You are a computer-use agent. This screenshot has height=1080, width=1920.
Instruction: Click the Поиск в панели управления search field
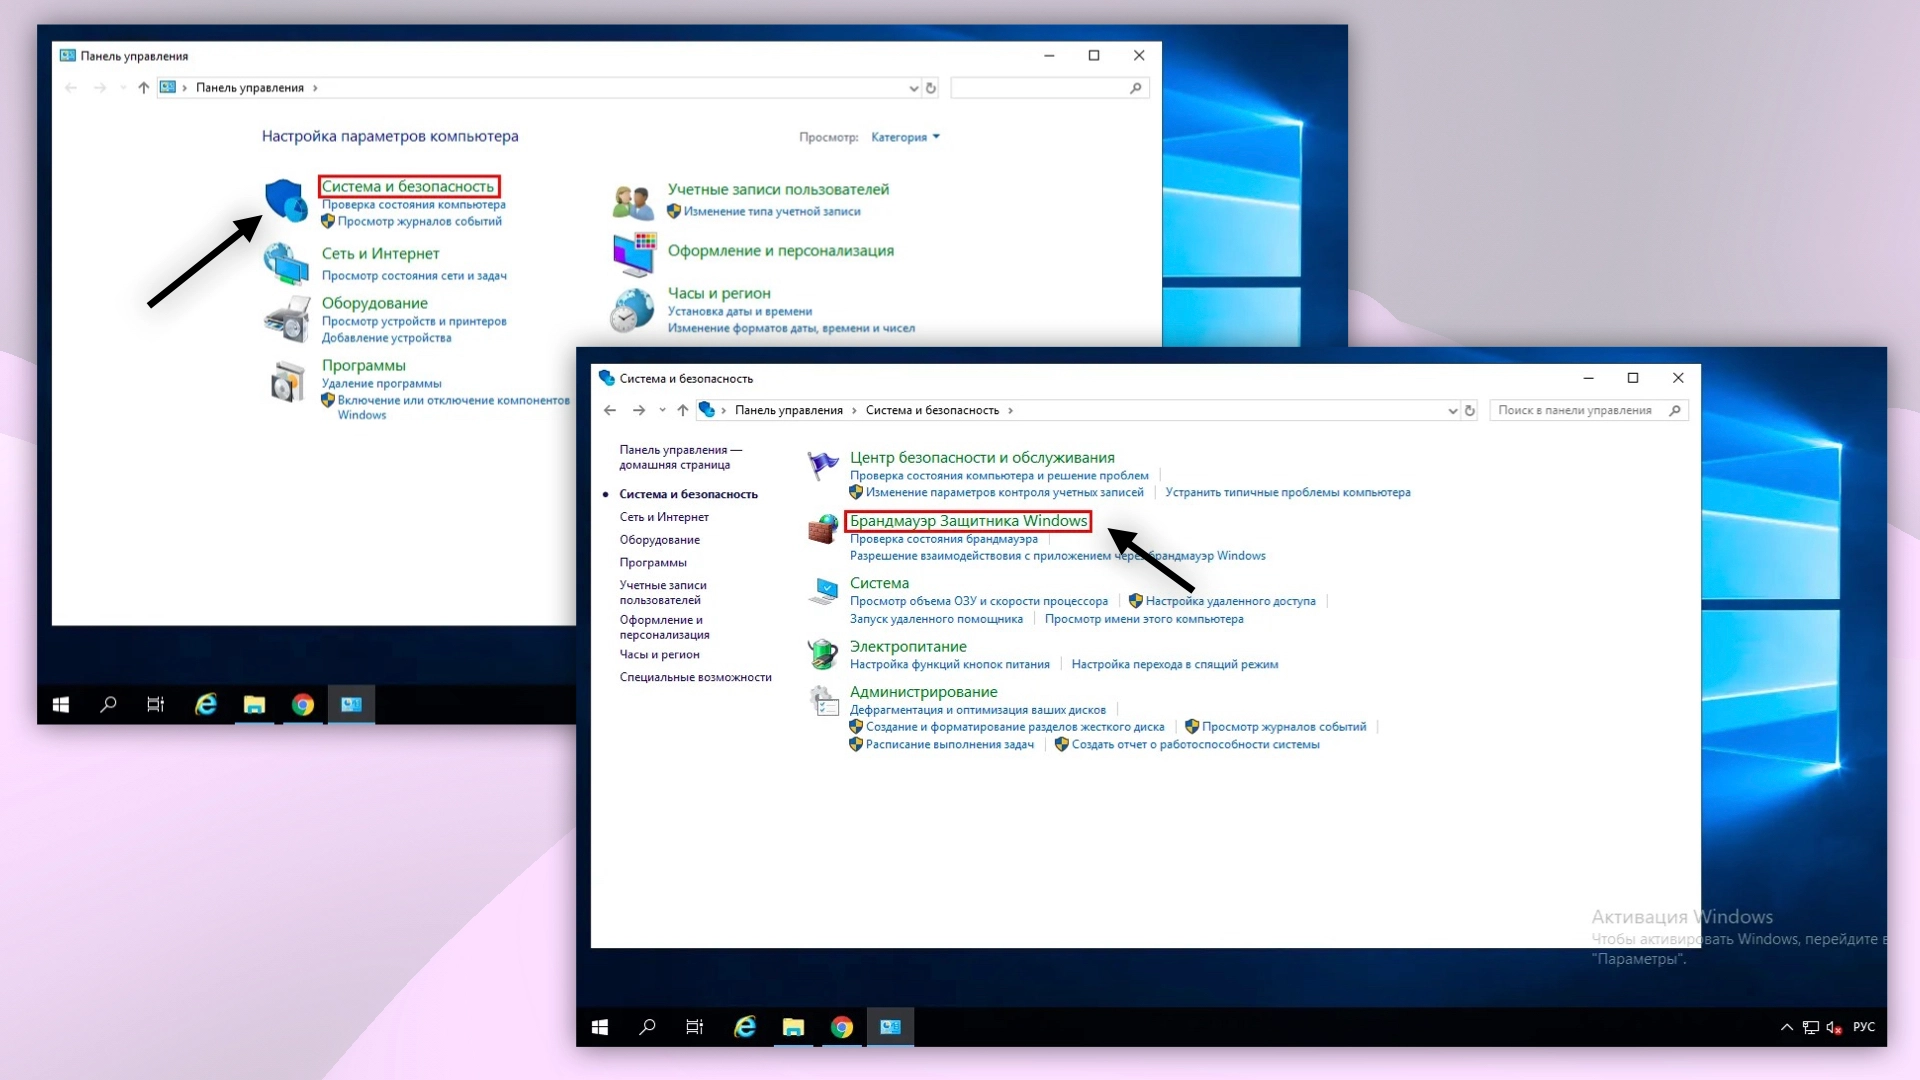[1575, 410]
